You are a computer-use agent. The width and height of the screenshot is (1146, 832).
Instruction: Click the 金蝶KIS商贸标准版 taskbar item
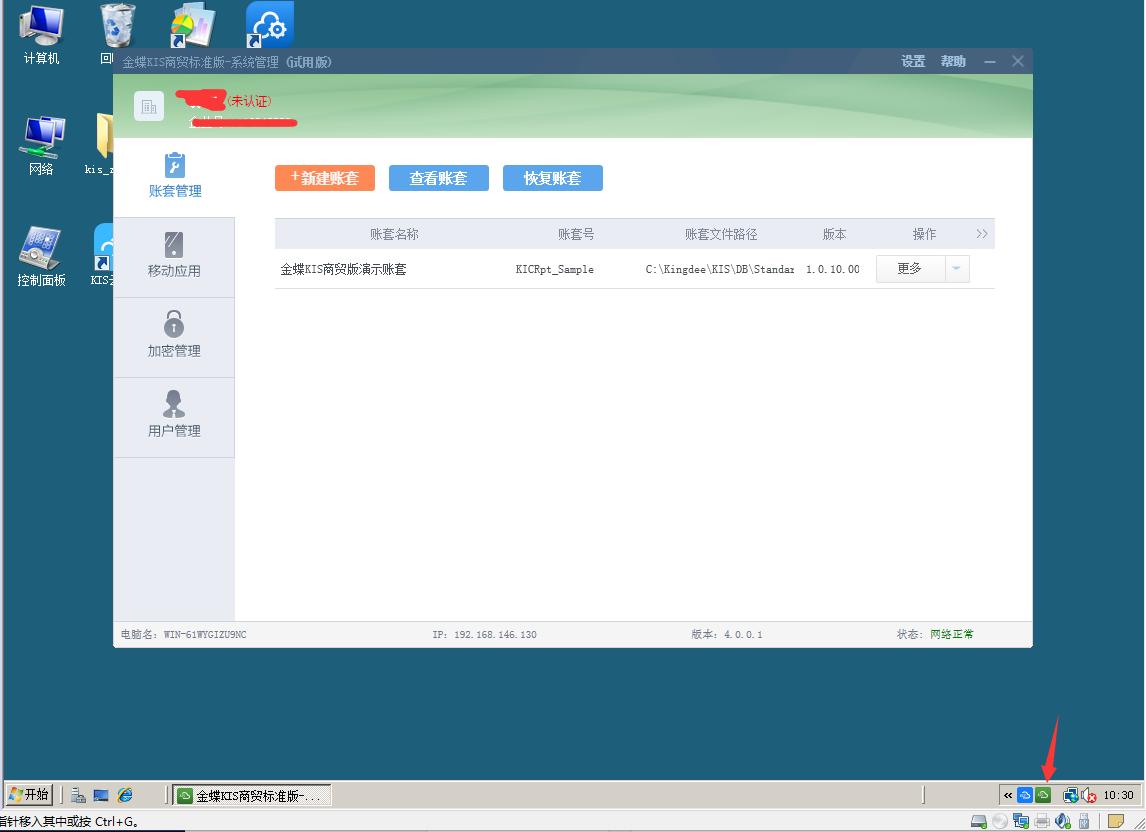coord(252,795)
